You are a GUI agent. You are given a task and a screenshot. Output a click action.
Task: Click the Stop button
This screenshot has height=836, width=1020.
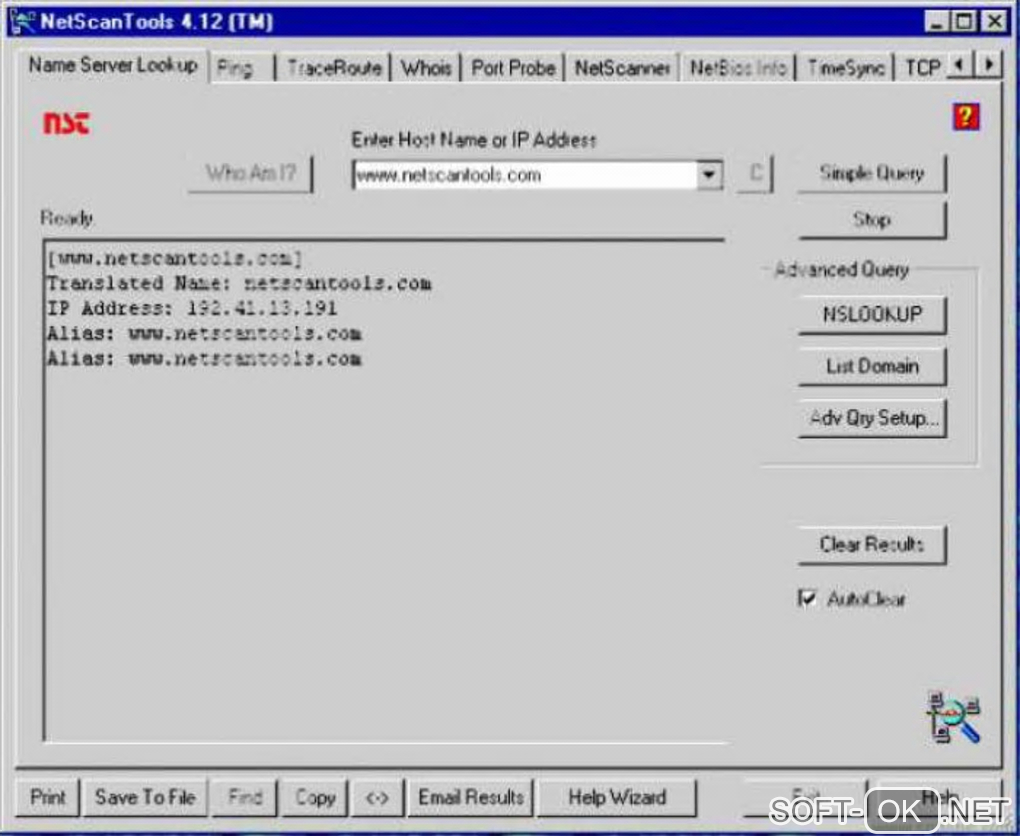[872, 220]
